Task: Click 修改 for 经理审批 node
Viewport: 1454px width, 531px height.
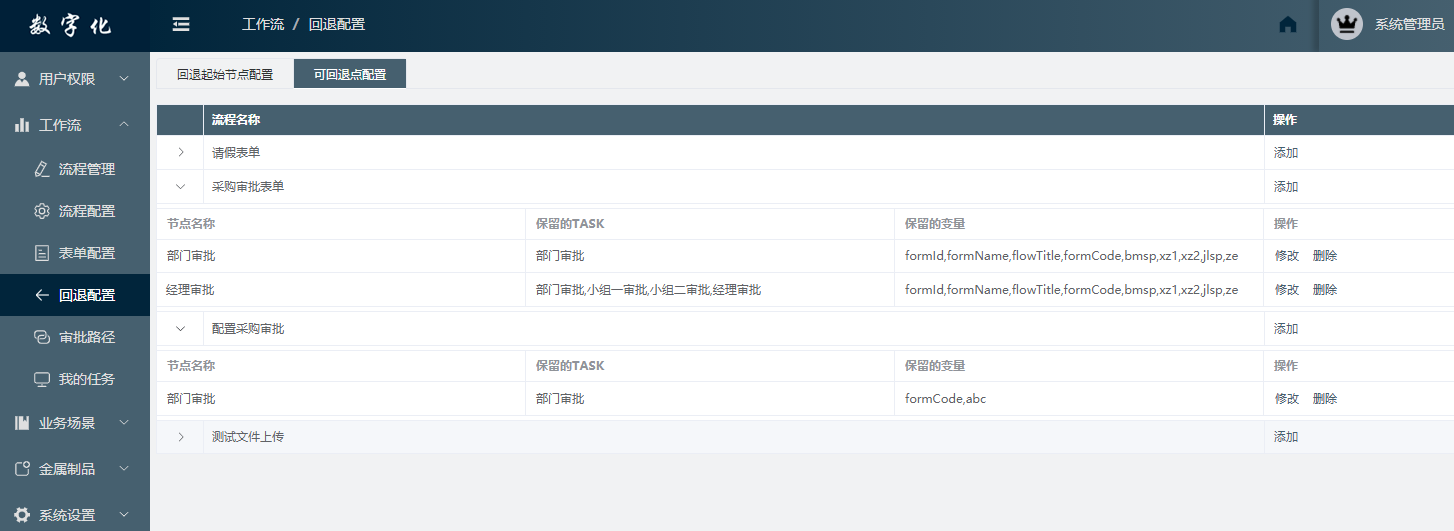Action: [1286, 290]
